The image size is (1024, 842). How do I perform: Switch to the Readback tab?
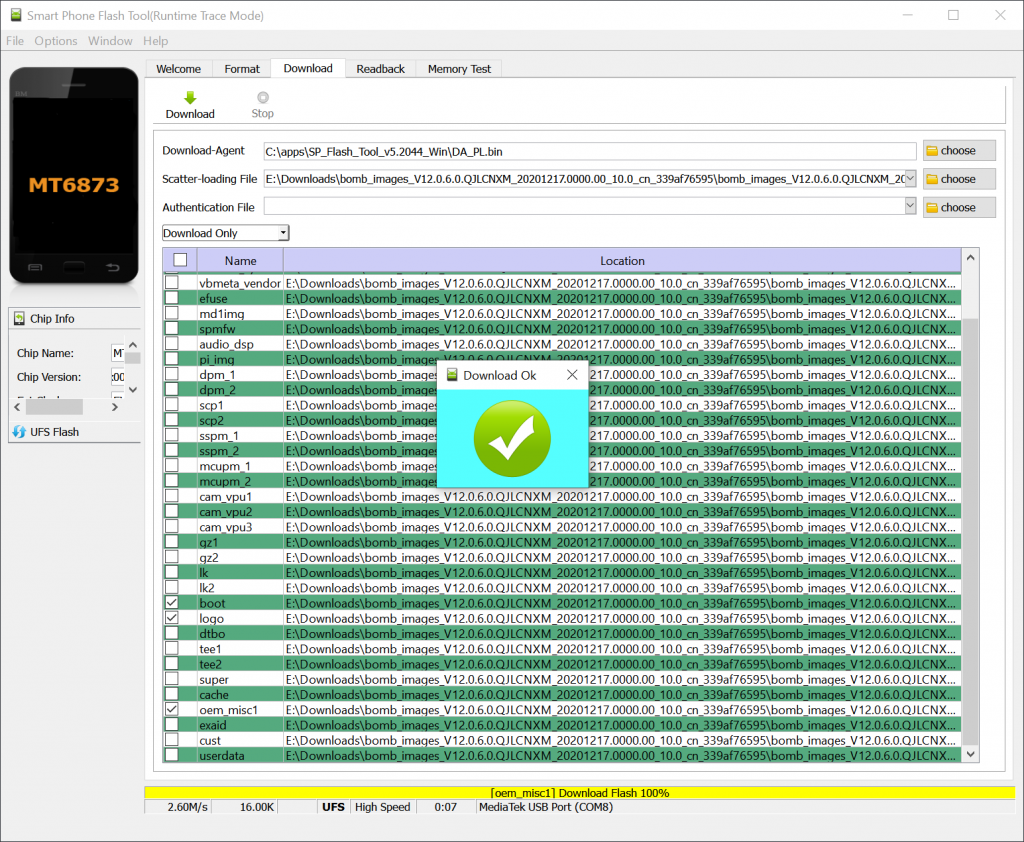click(x=380, y=69)
